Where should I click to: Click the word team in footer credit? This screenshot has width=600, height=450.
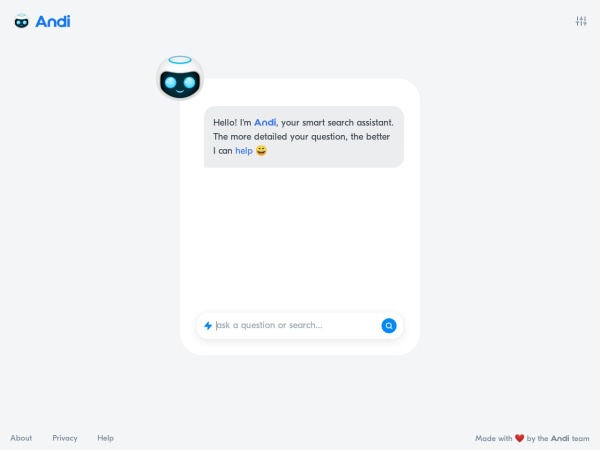[580, 439]
